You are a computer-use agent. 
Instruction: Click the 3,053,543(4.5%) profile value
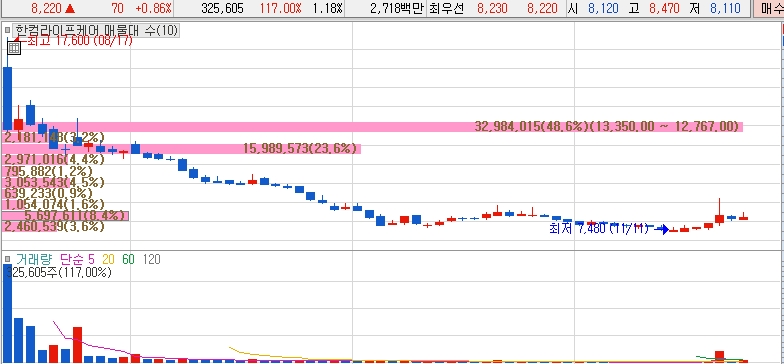[54, 182]
